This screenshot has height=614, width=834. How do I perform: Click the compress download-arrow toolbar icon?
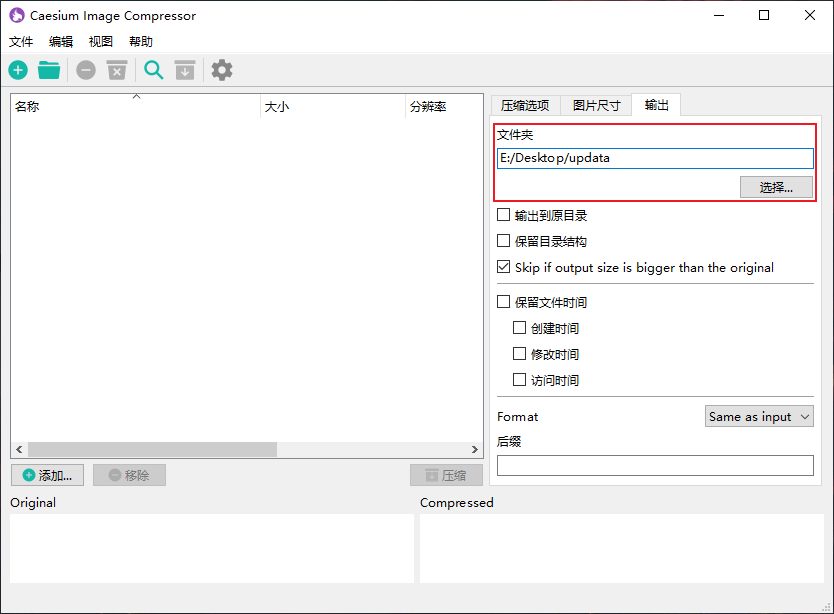(185, 70)
